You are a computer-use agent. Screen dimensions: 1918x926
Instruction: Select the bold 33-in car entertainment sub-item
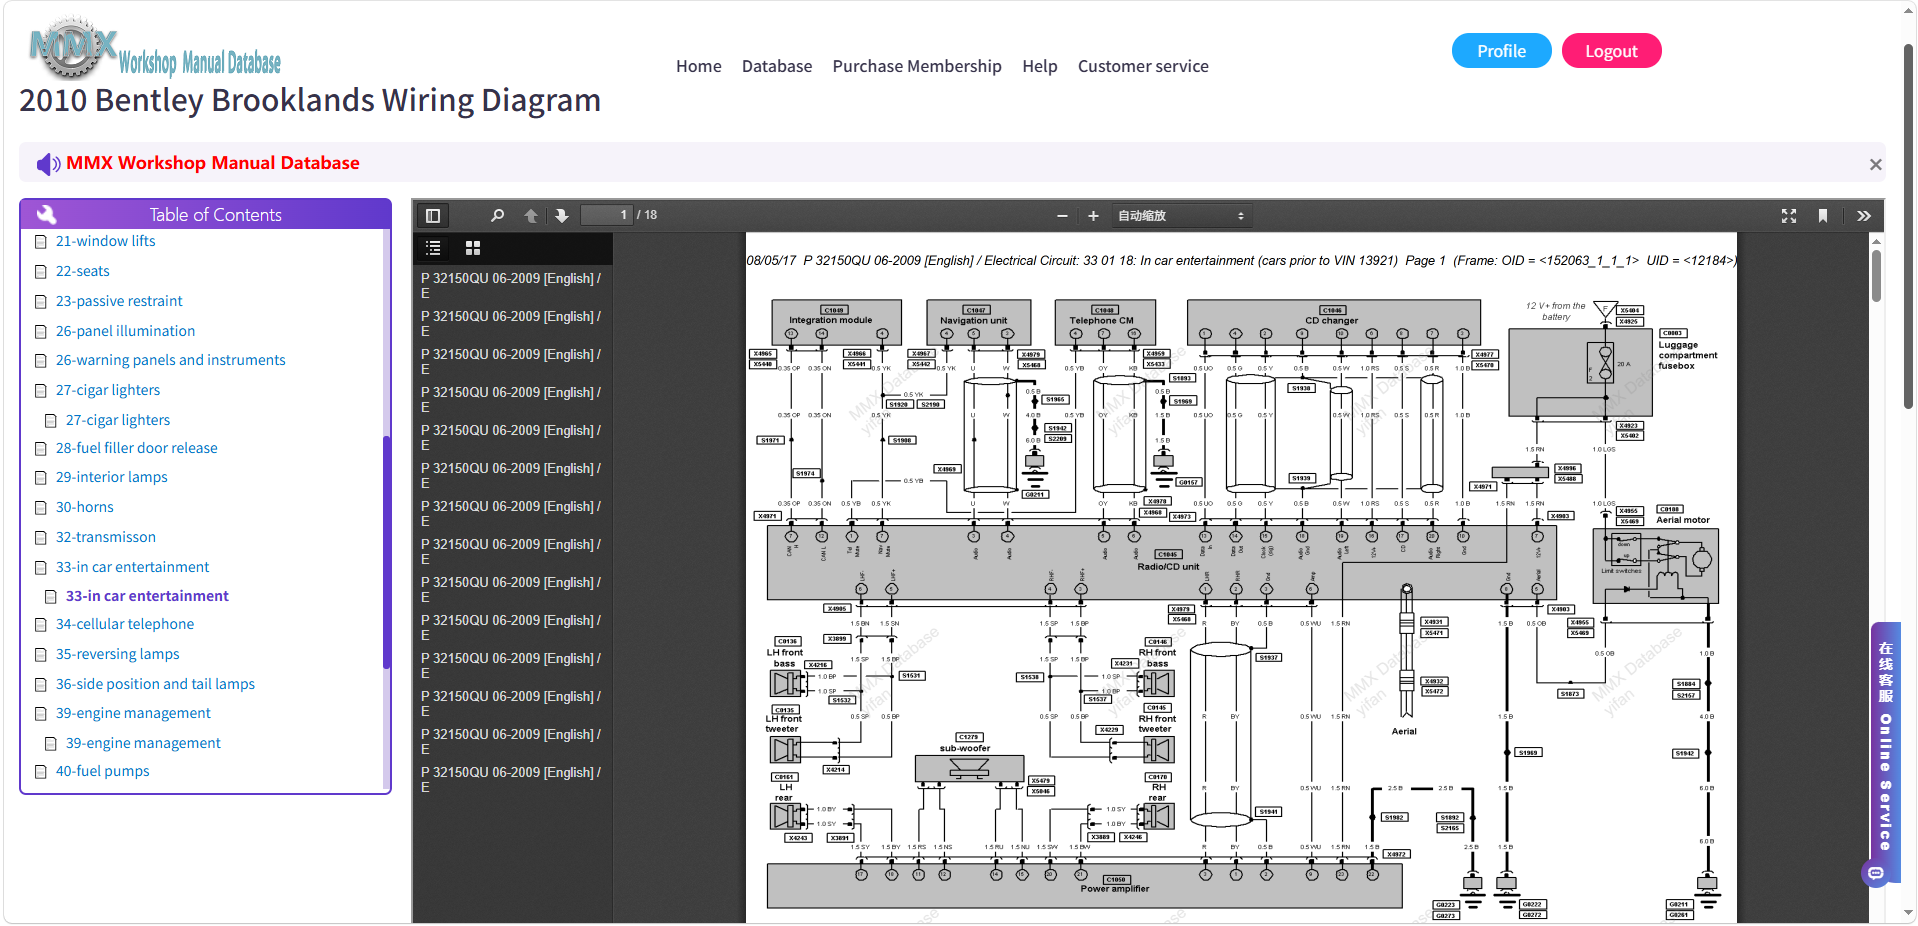[147, 596]
